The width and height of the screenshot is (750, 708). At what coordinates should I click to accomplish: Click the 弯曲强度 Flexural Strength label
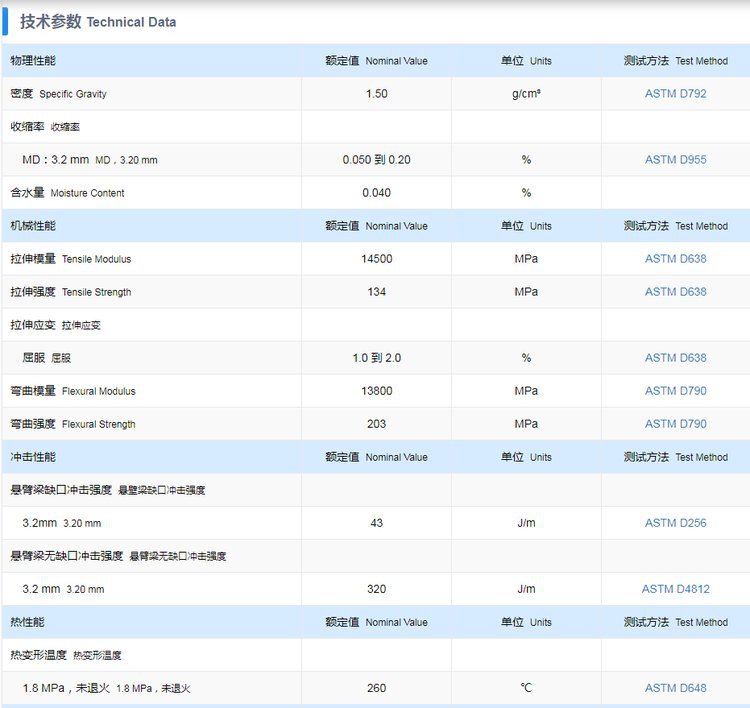(x=73, y=424)
